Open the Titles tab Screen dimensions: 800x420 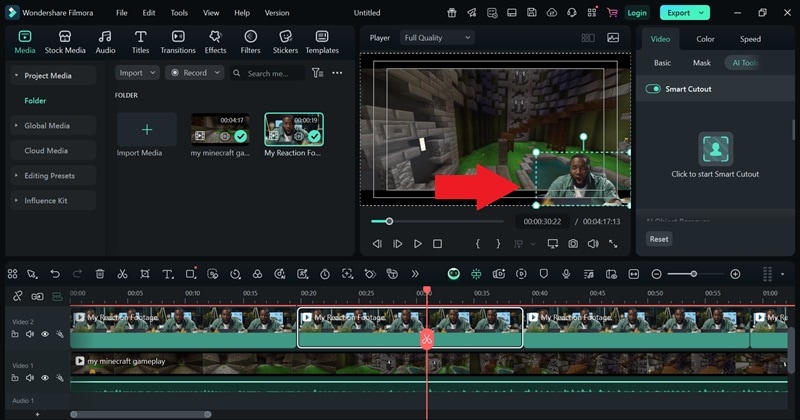[x=140, y=42]
